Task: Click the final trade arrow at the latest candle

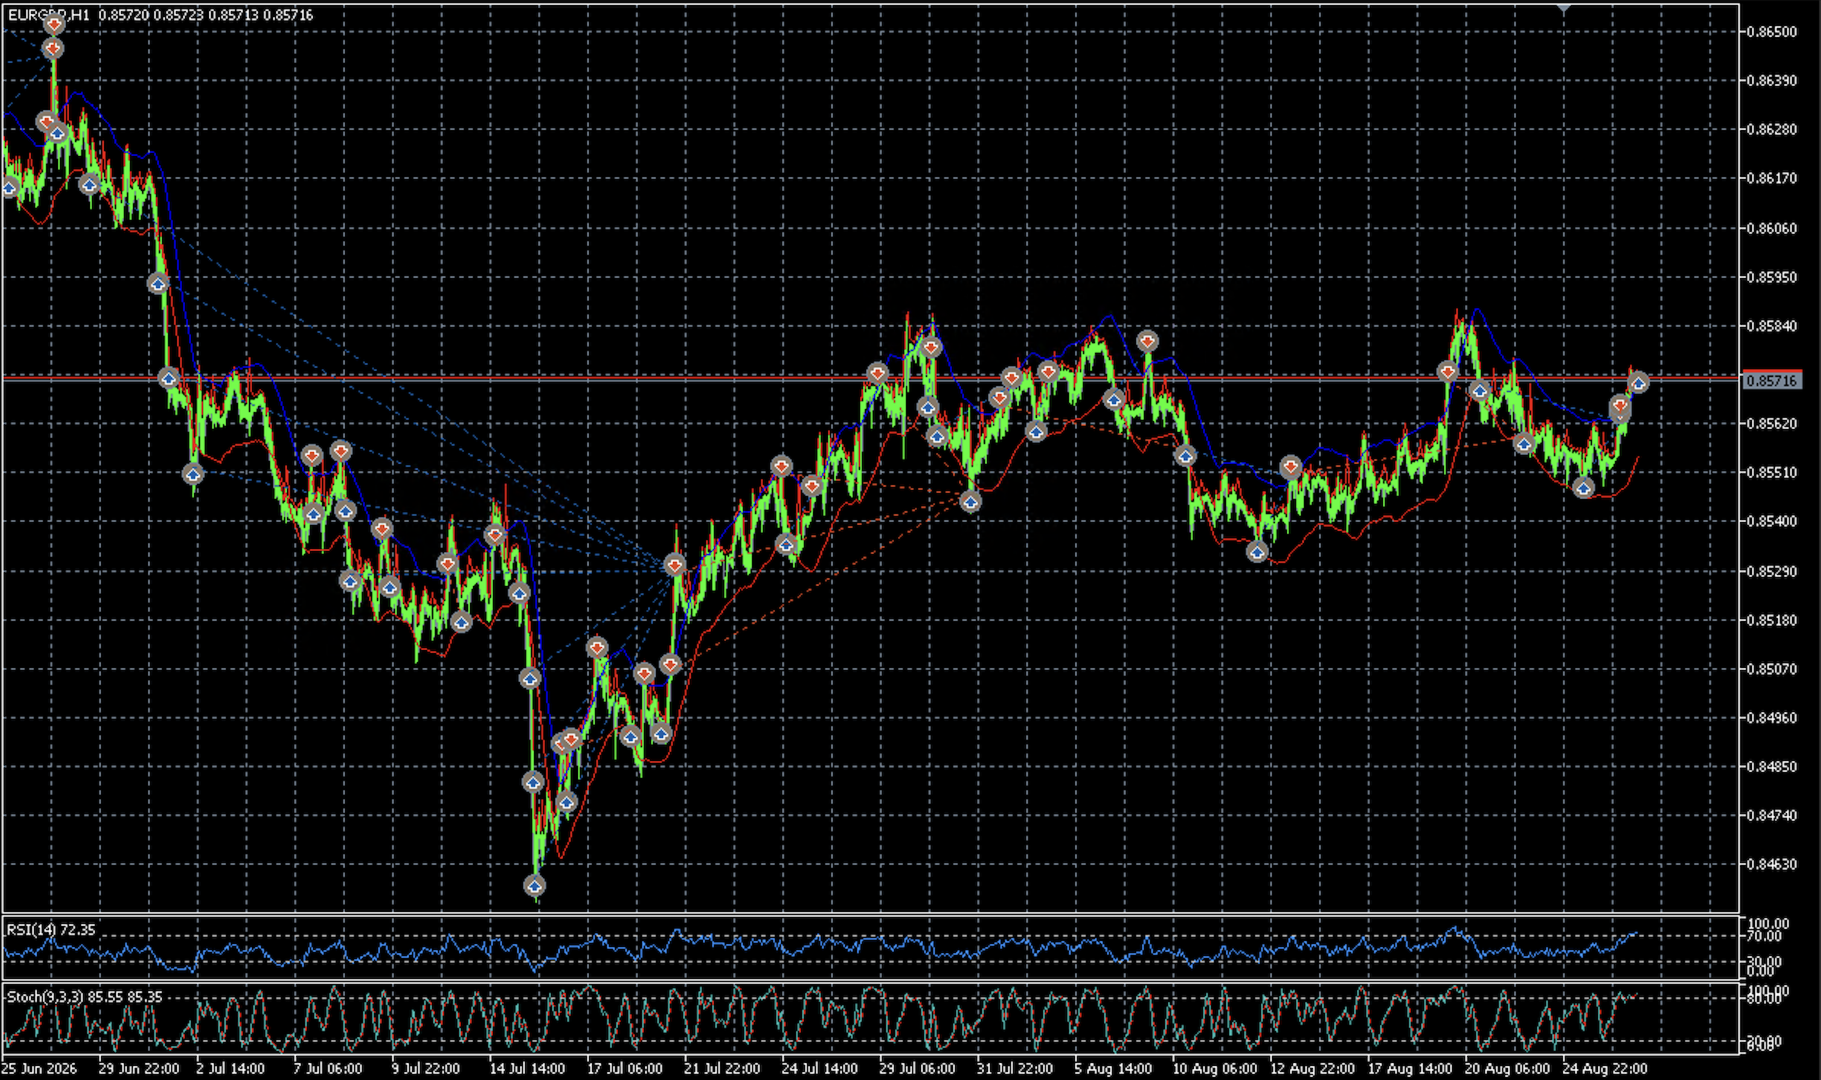Action: coord(1638,382)
